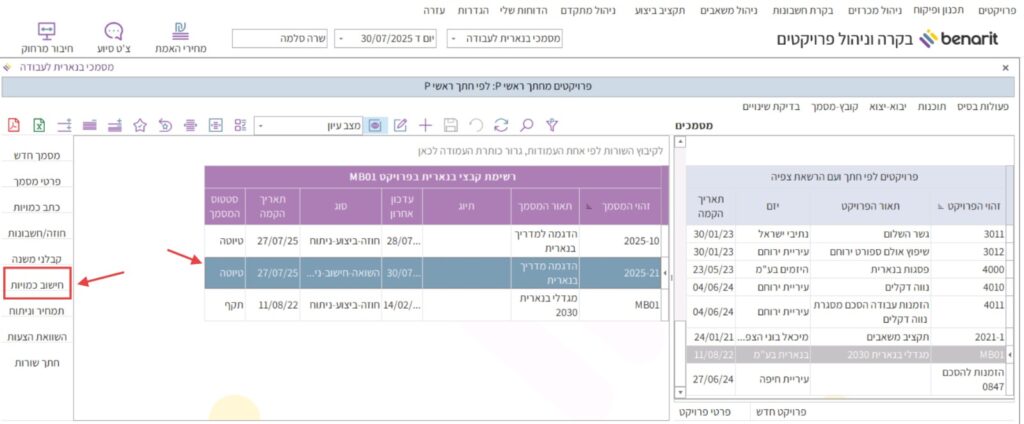Viewport: 1024px width, 424px height.
Task: Open the date dropdown showing 30/07/2025
Action: [x=341, y=38]
